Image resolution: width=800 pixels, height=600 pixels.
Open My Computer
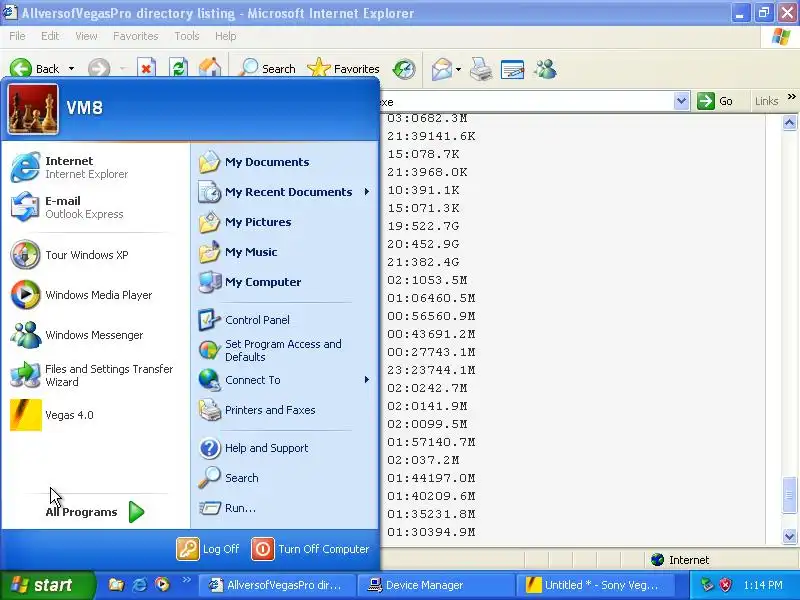point(285,282)
